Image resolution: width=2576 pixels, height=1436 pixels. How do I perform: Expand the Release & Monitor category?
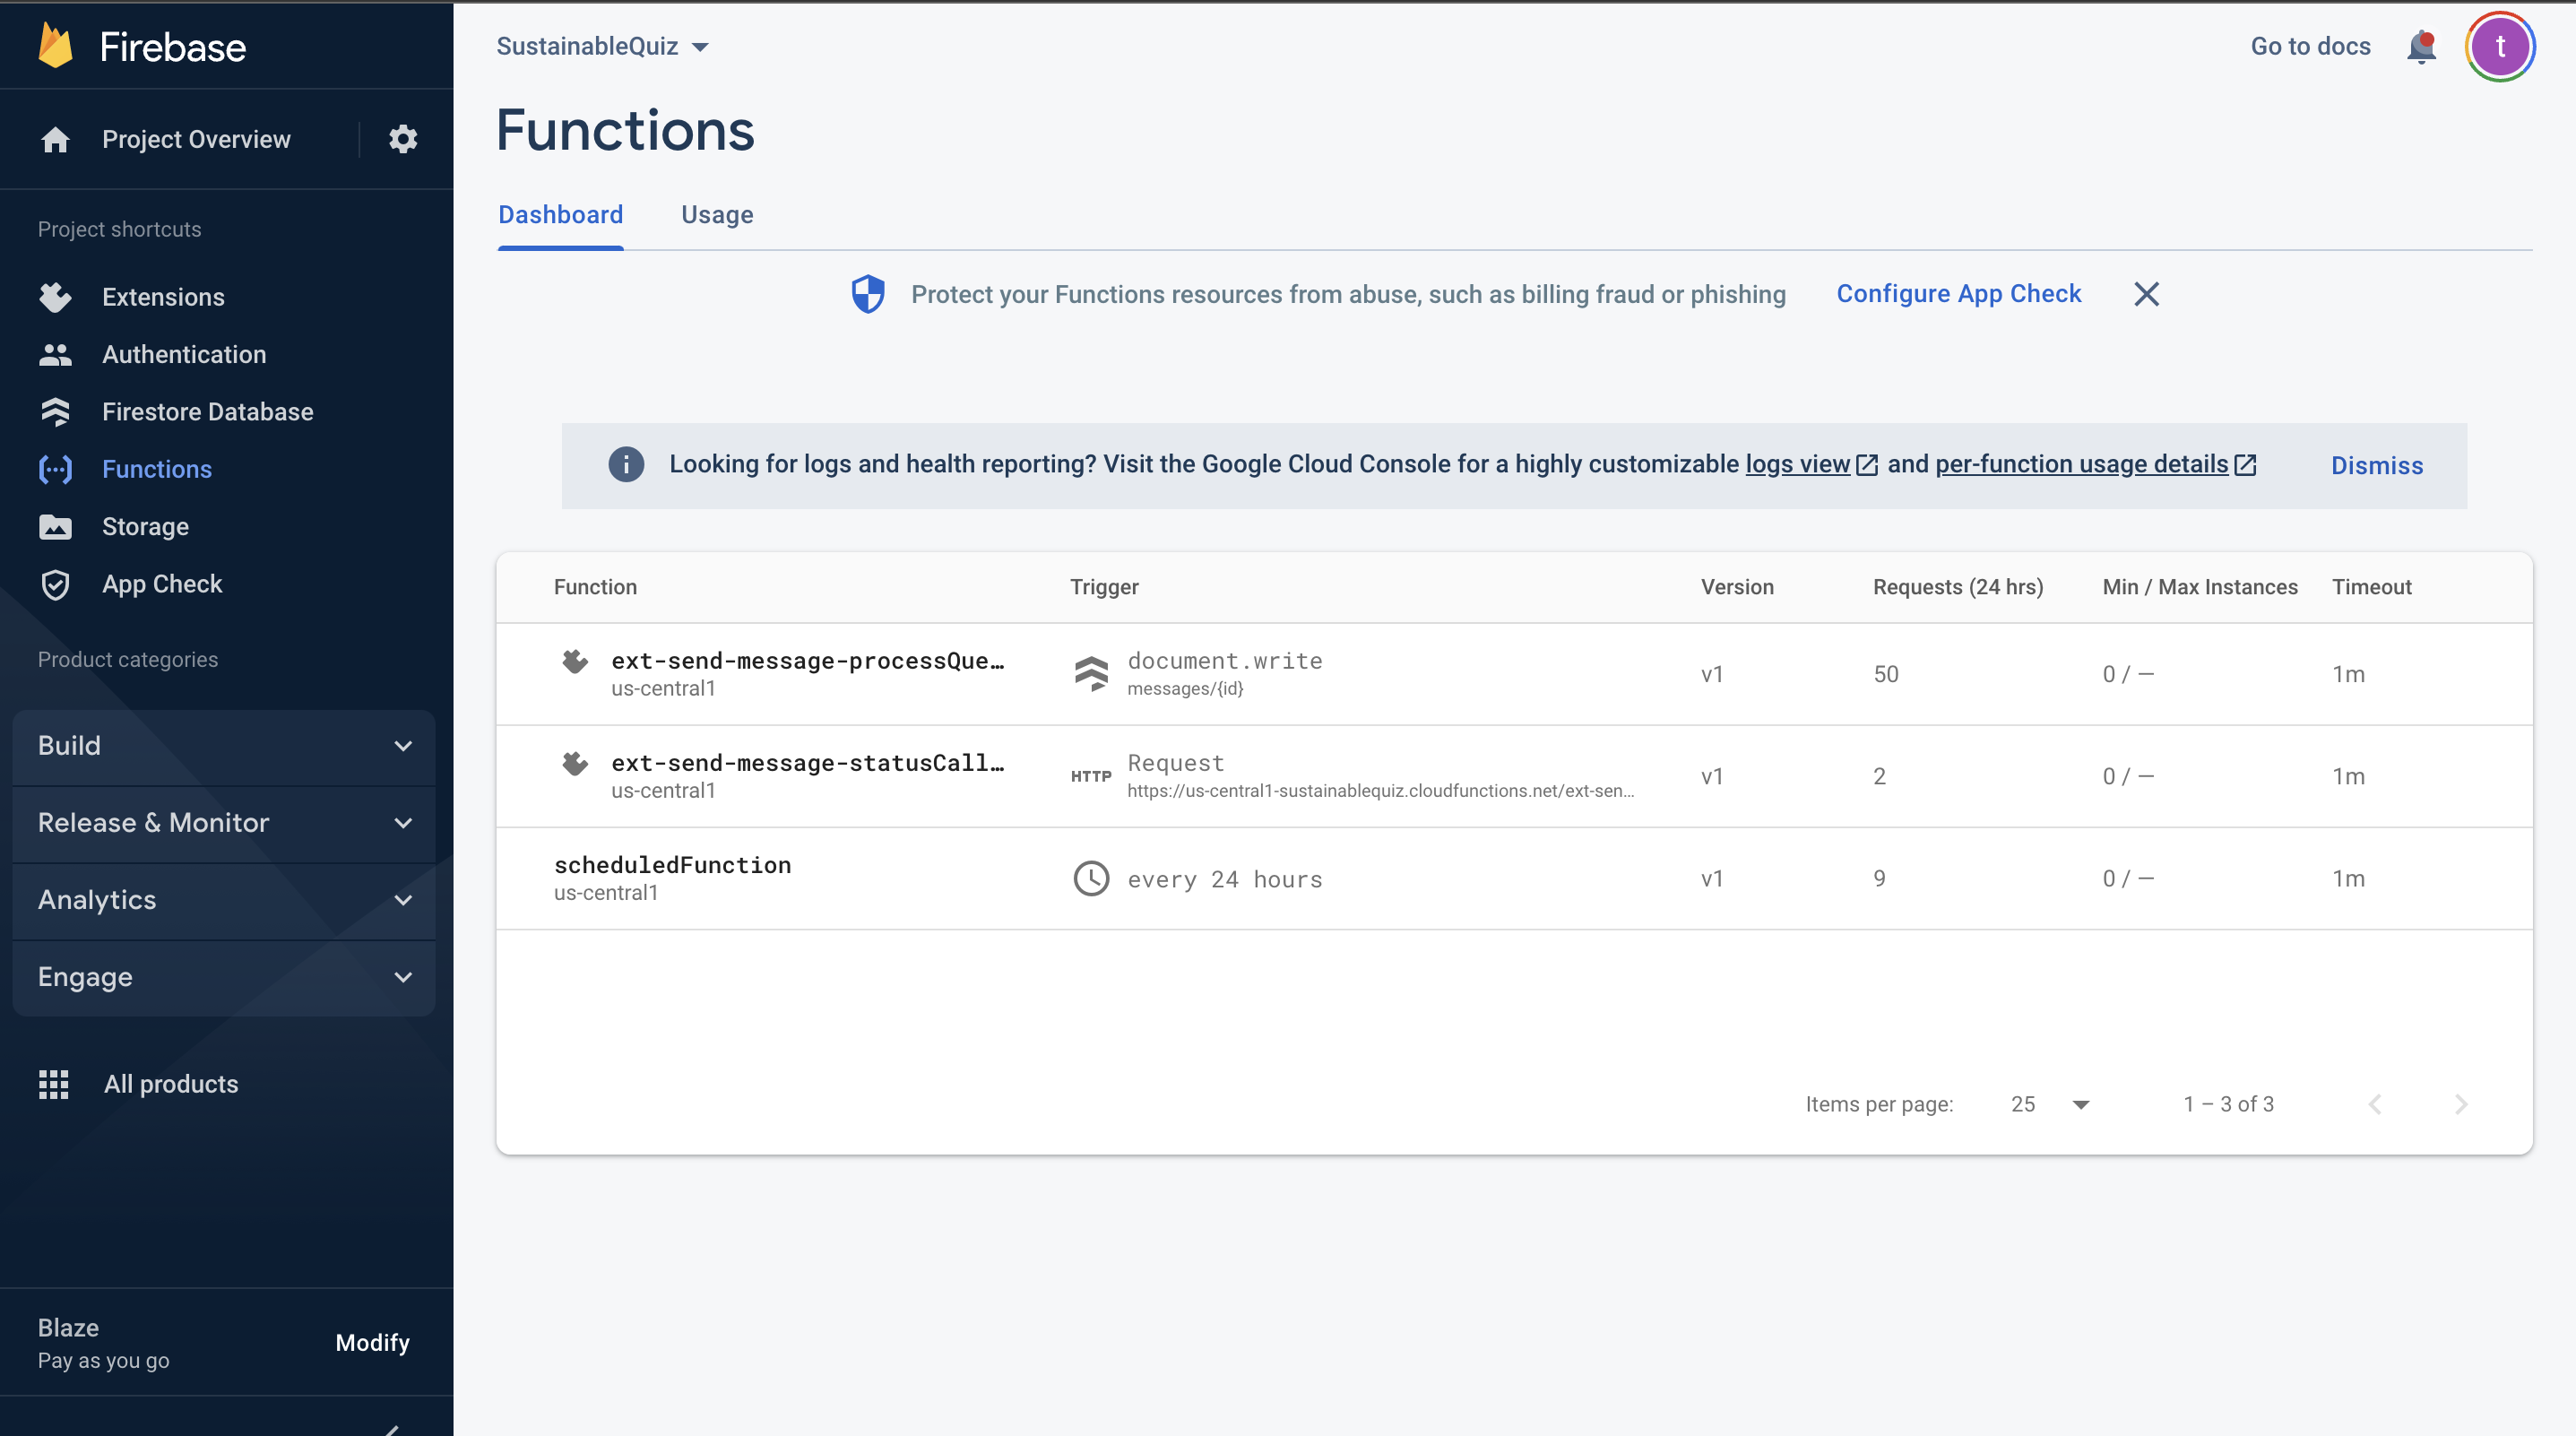click(x=224, y=823)
